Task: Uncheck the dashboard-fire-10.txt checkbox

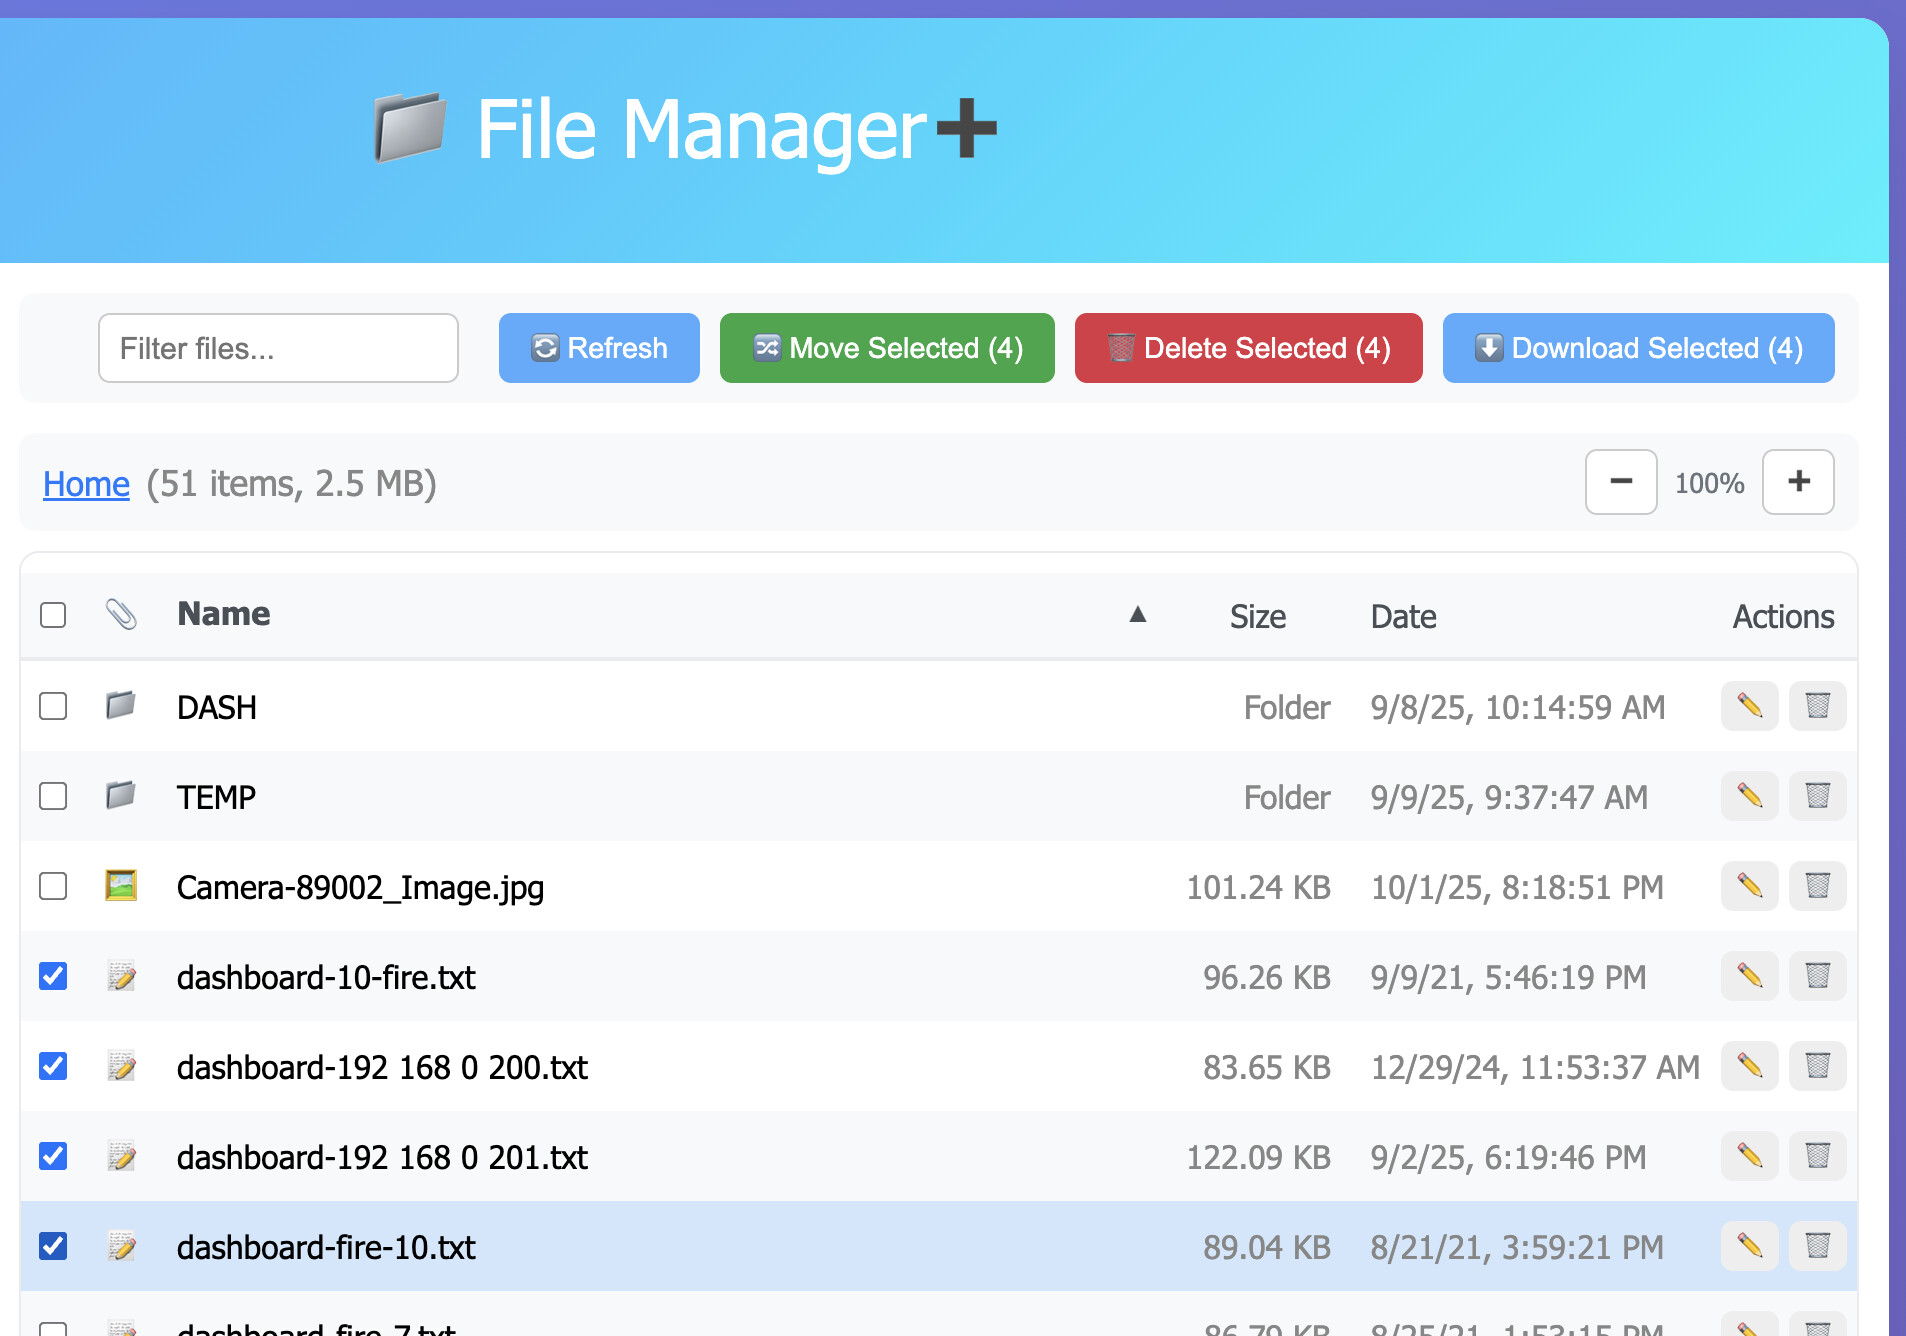Action: (x=53, y=1246)
